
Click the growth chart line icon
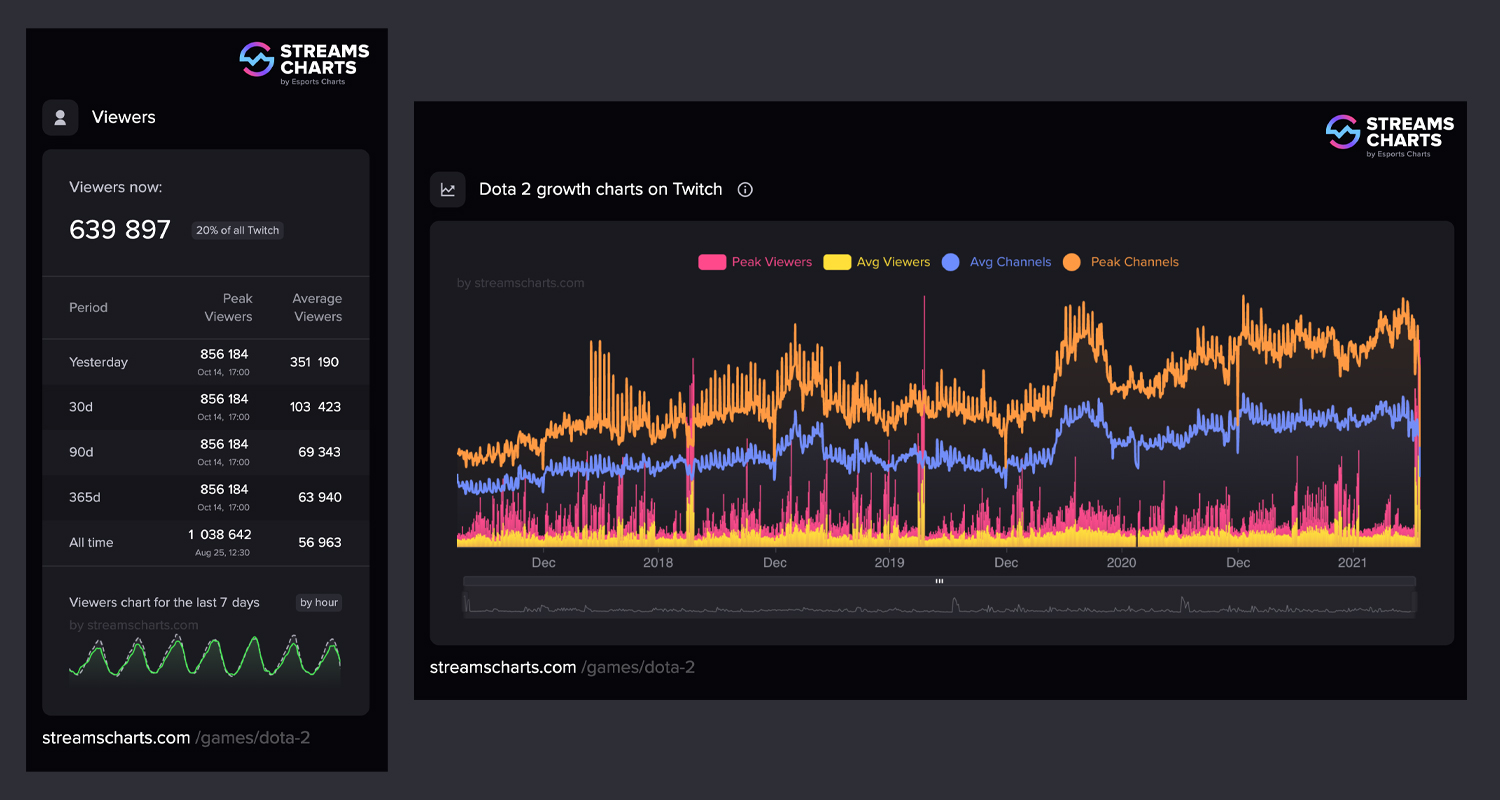point(448,189)
